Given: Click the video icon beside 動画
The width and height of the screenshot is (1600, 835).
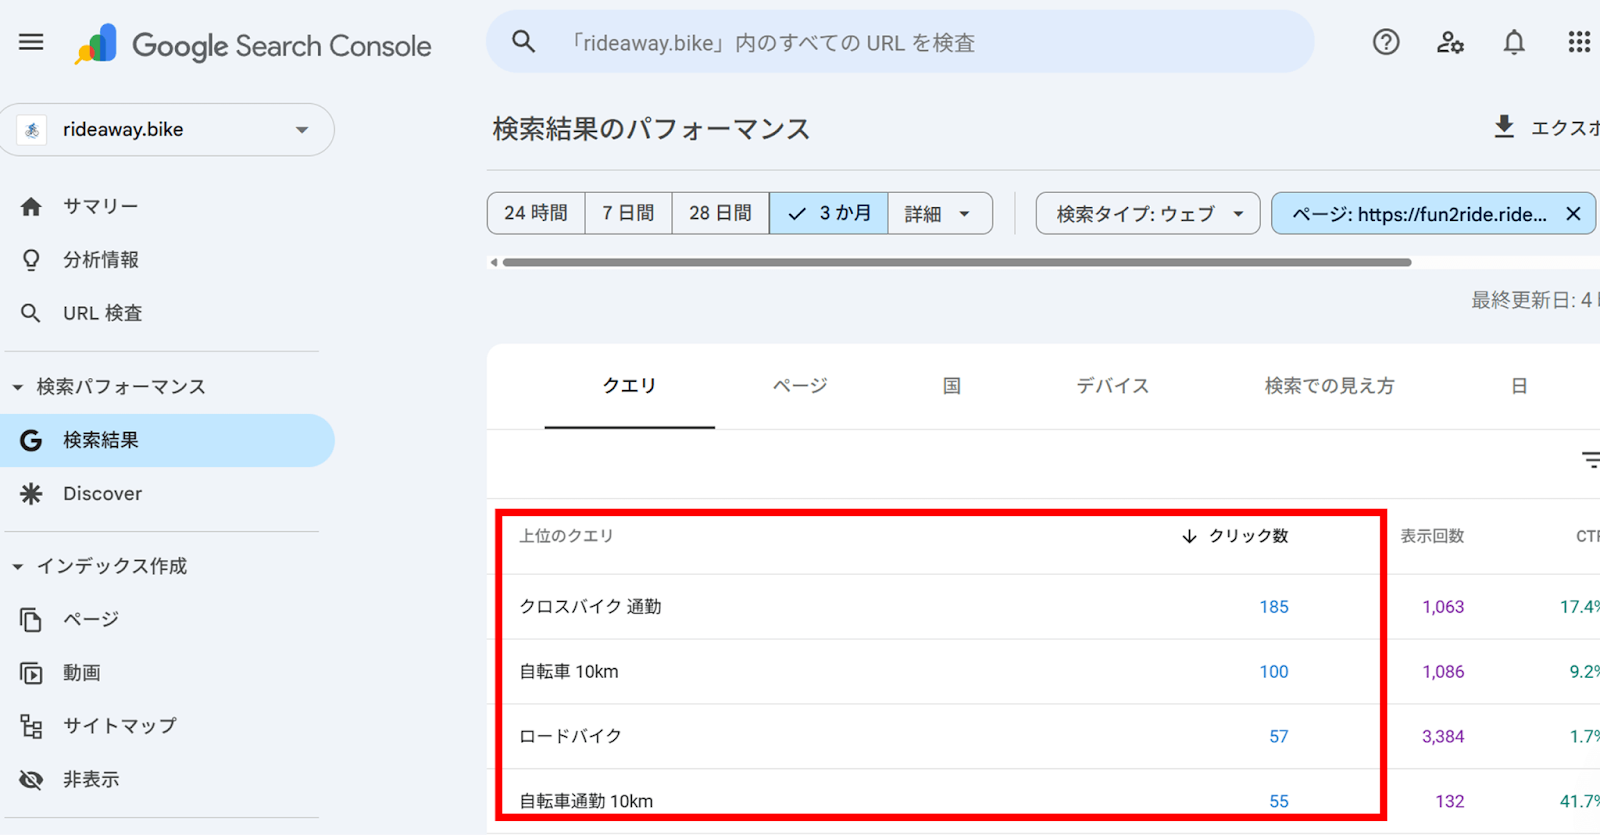Looking at the screenshot, I should [31, 673].
